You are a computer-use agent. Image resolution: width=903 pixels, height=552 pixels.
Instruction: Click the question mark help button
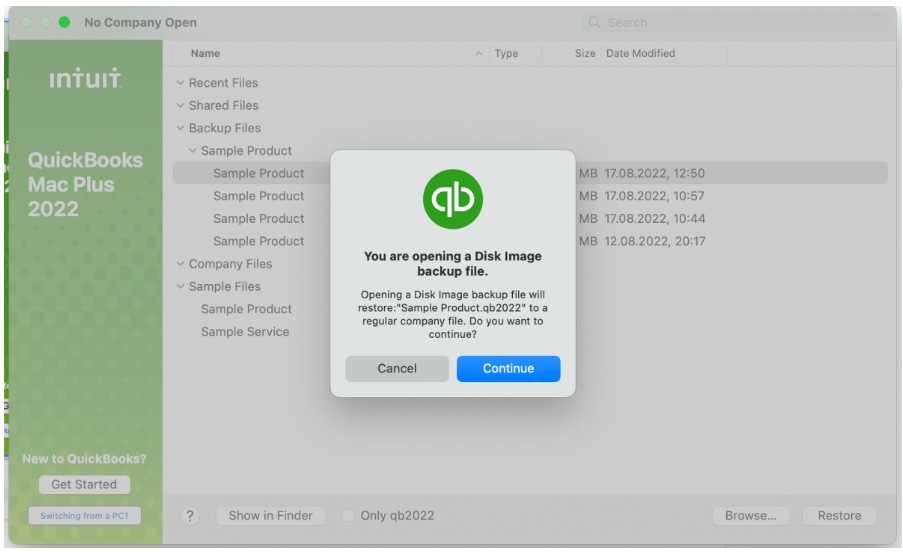pos(189,516)
